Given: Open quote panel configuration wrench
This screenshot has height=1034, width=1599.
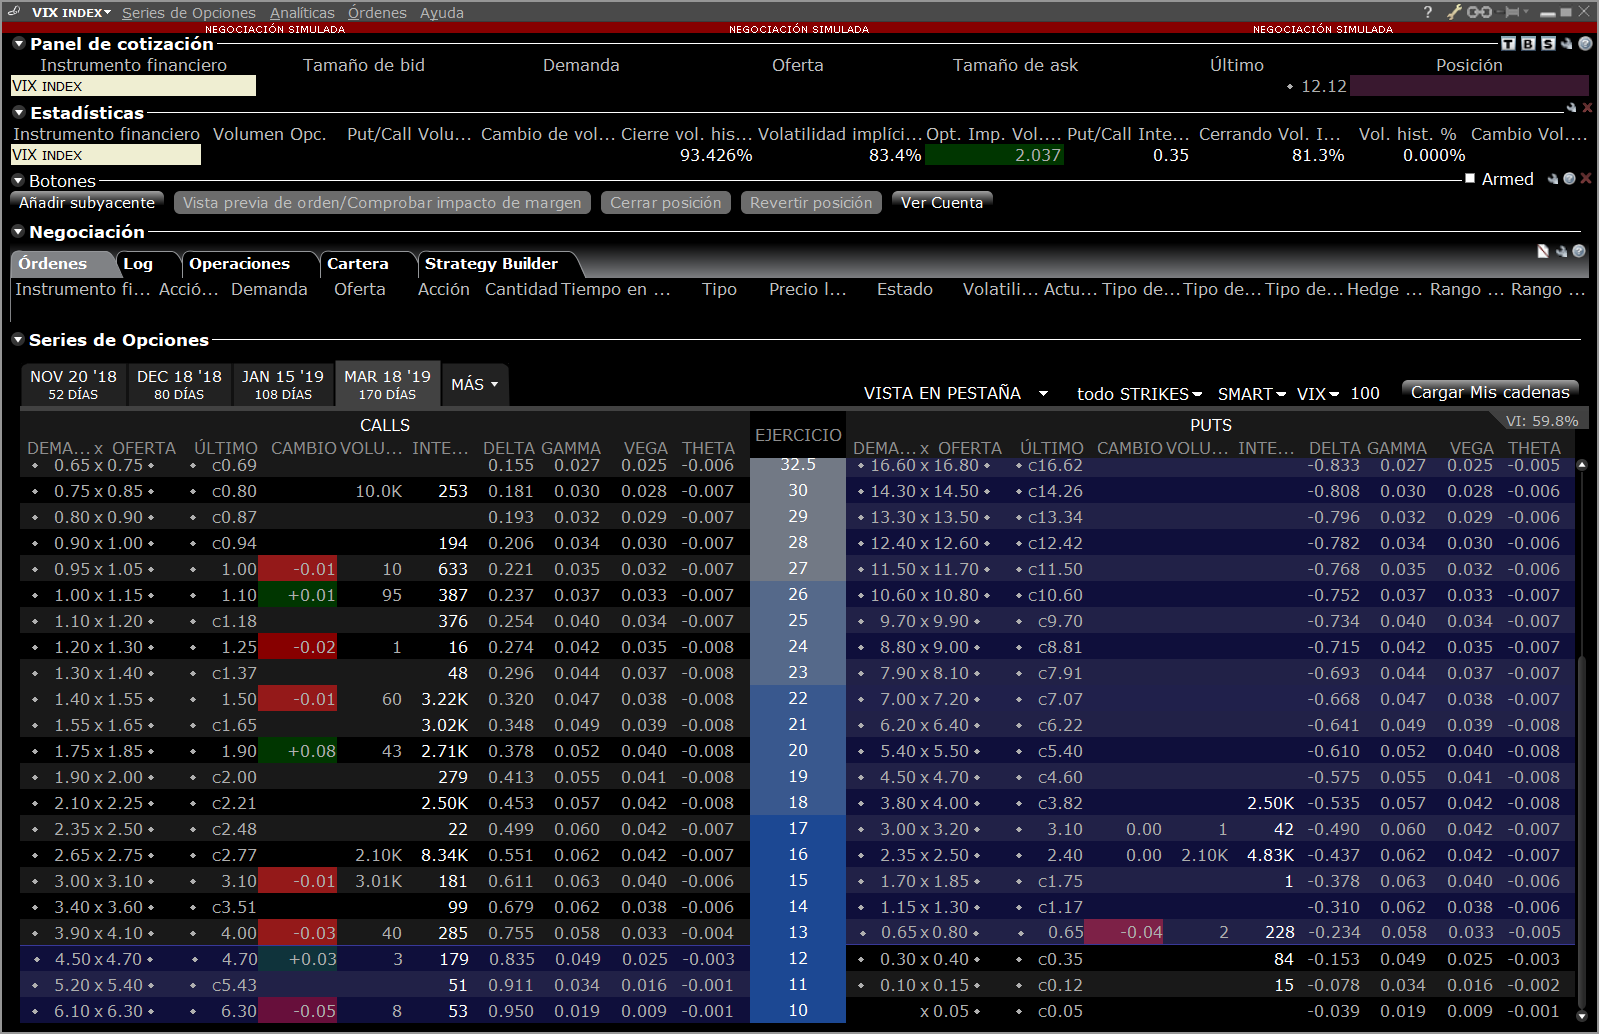Looking at the screenshot, I should tap(1567, 43).
